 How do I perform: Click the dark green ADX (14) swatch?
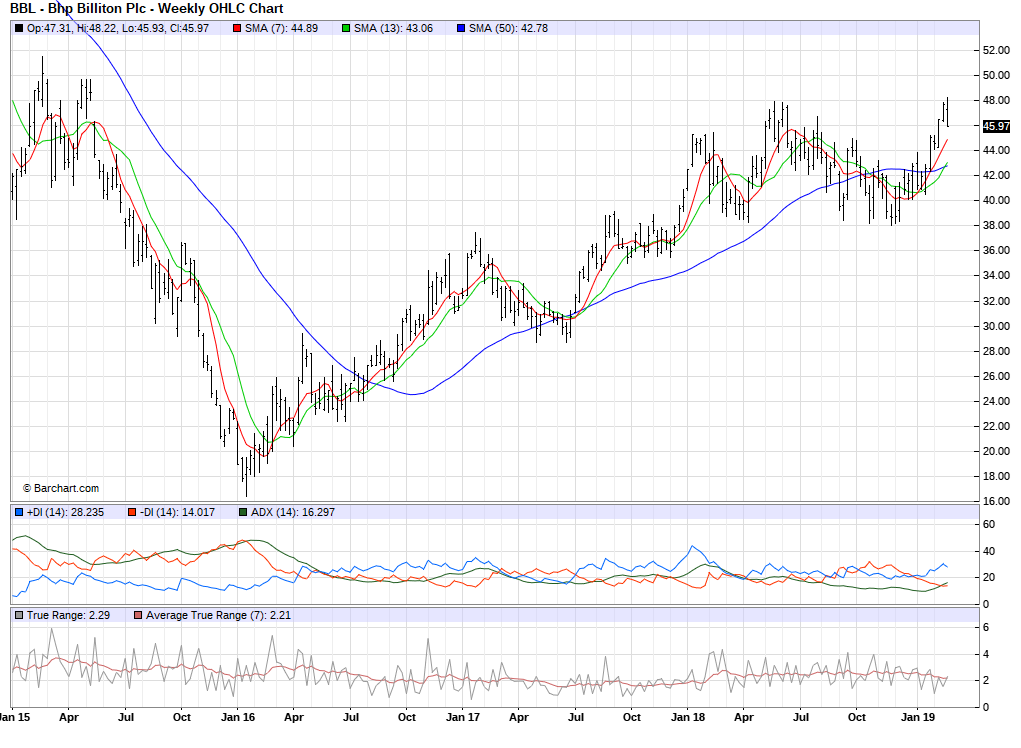(x=243, y=512)
